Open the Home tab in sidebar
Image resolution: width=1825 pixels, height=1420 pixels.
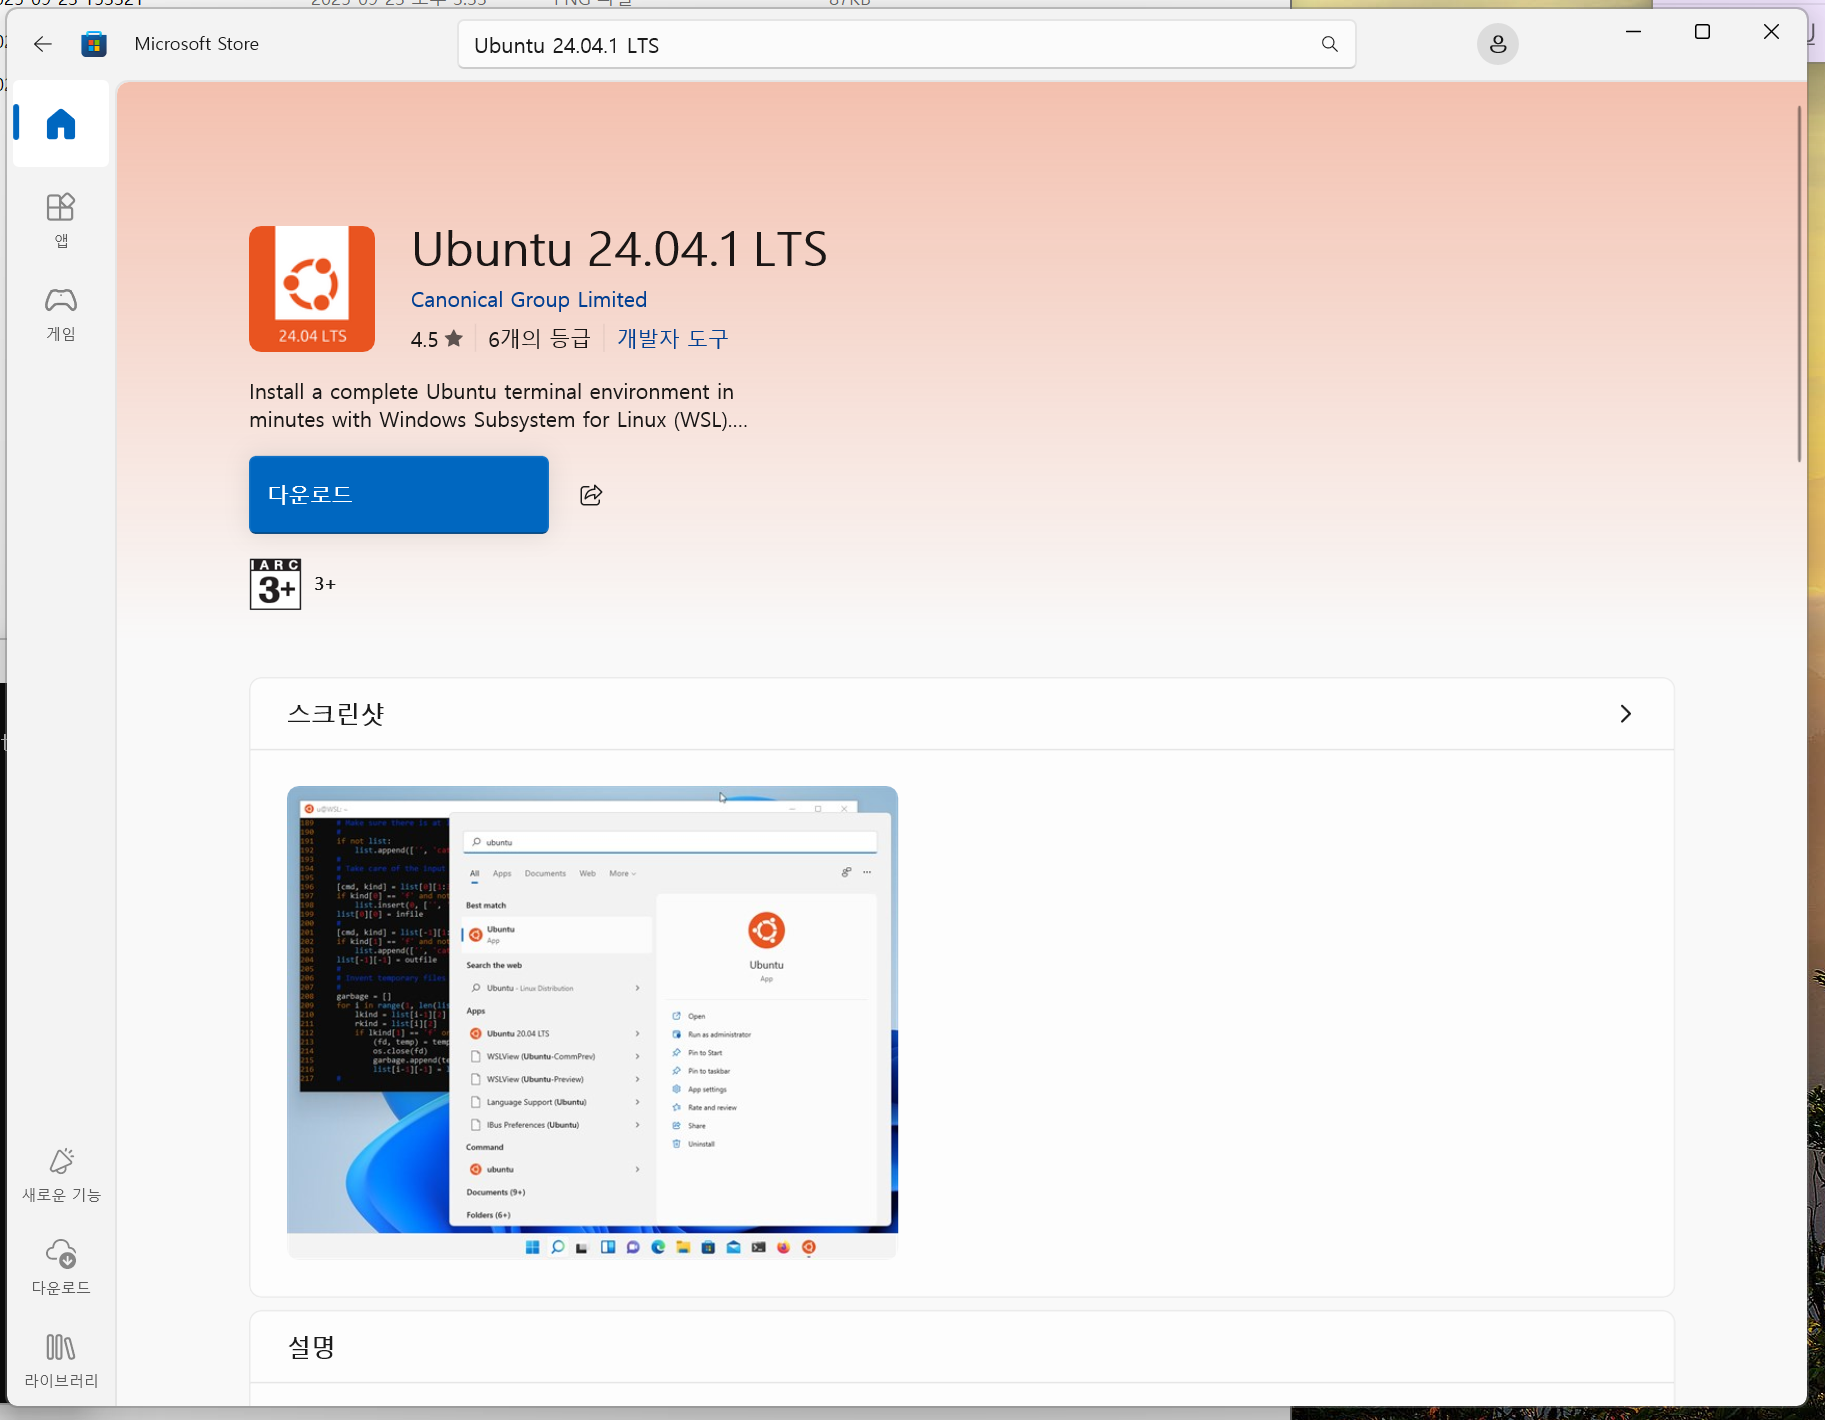pos(61,124)
